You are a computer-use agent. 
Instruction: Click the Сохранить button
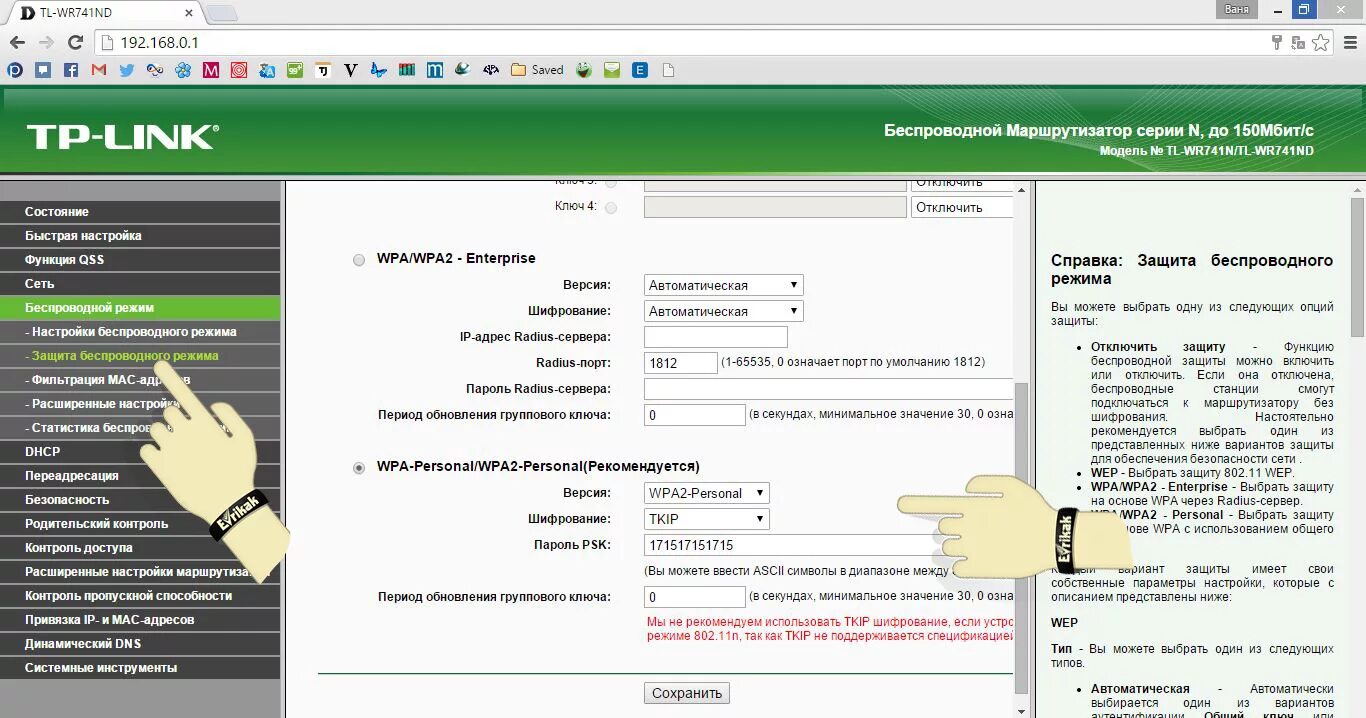click(687, 693)
